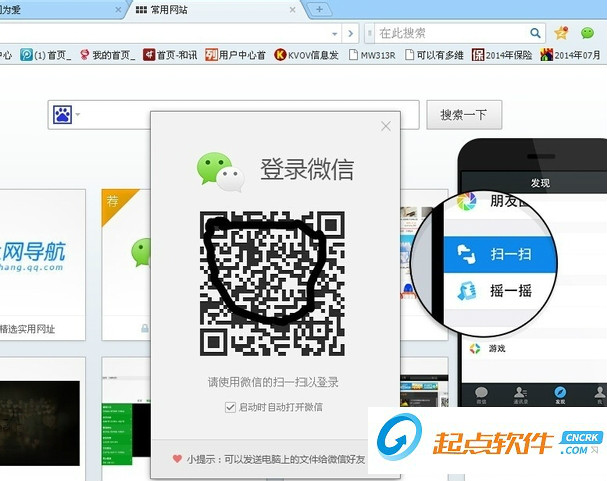Click the 发现 header on phone screen

click(x=540, y=183)
